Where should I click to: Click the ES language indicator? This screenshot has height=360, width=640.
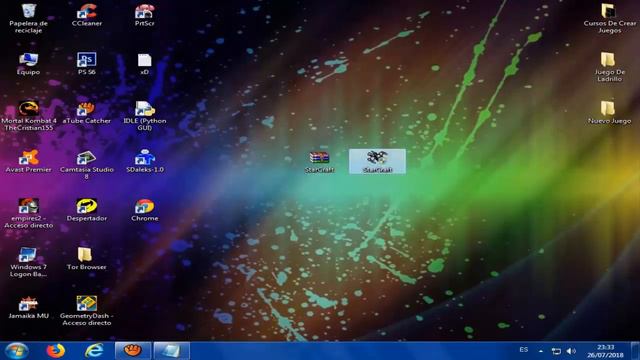(524, 350)
